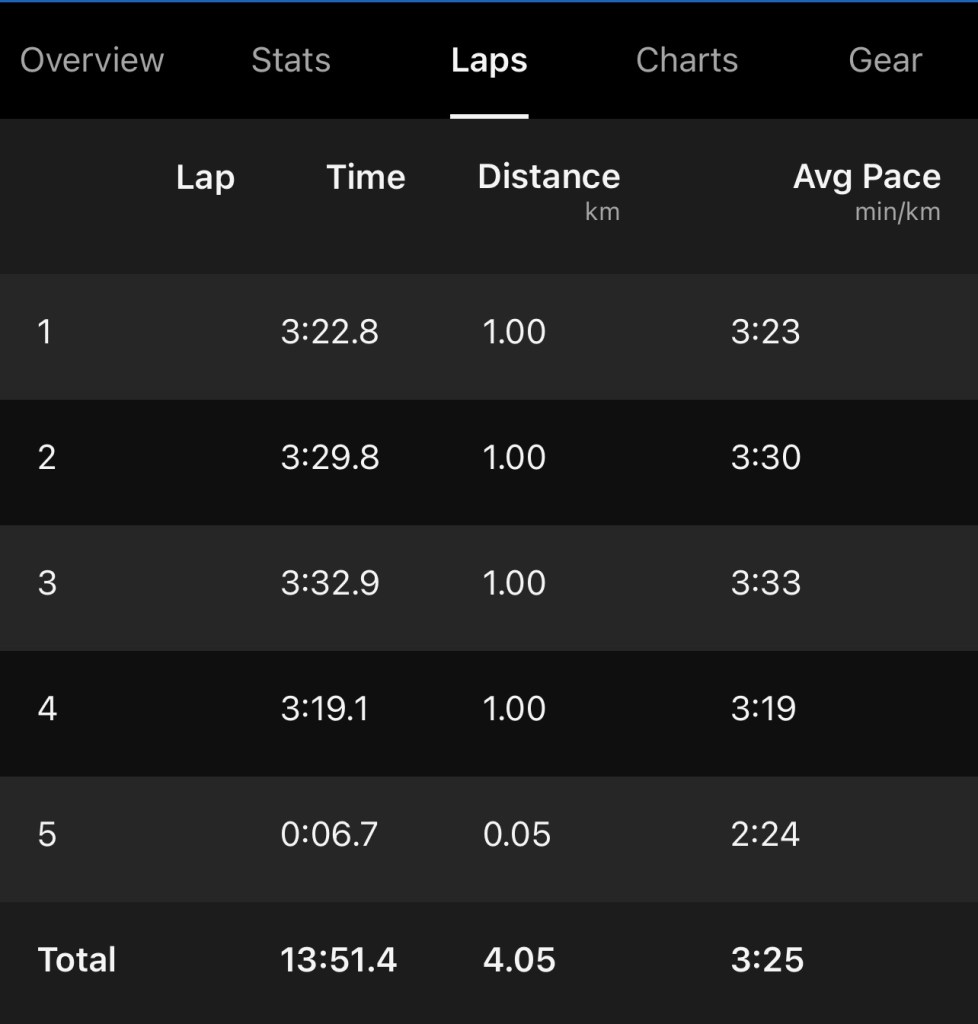Viewport: 978px width, 1024px height.
Task: Select lap number 1 row label
Action: (x=45, y=332)
